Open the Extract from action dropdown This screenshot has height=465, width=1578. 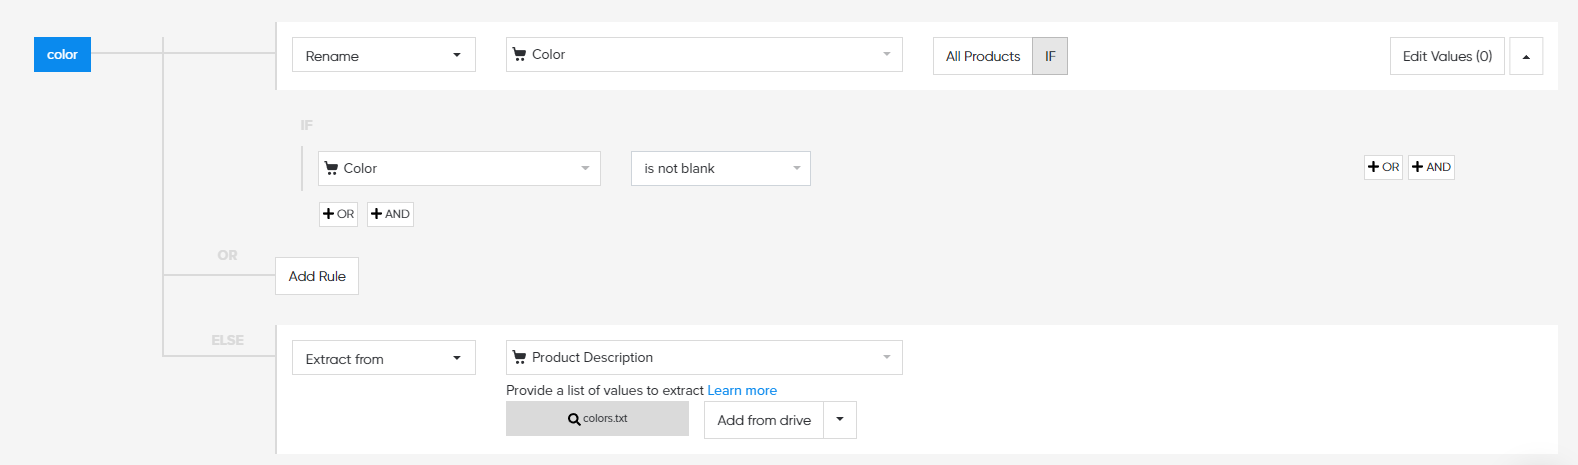(383, 358)
